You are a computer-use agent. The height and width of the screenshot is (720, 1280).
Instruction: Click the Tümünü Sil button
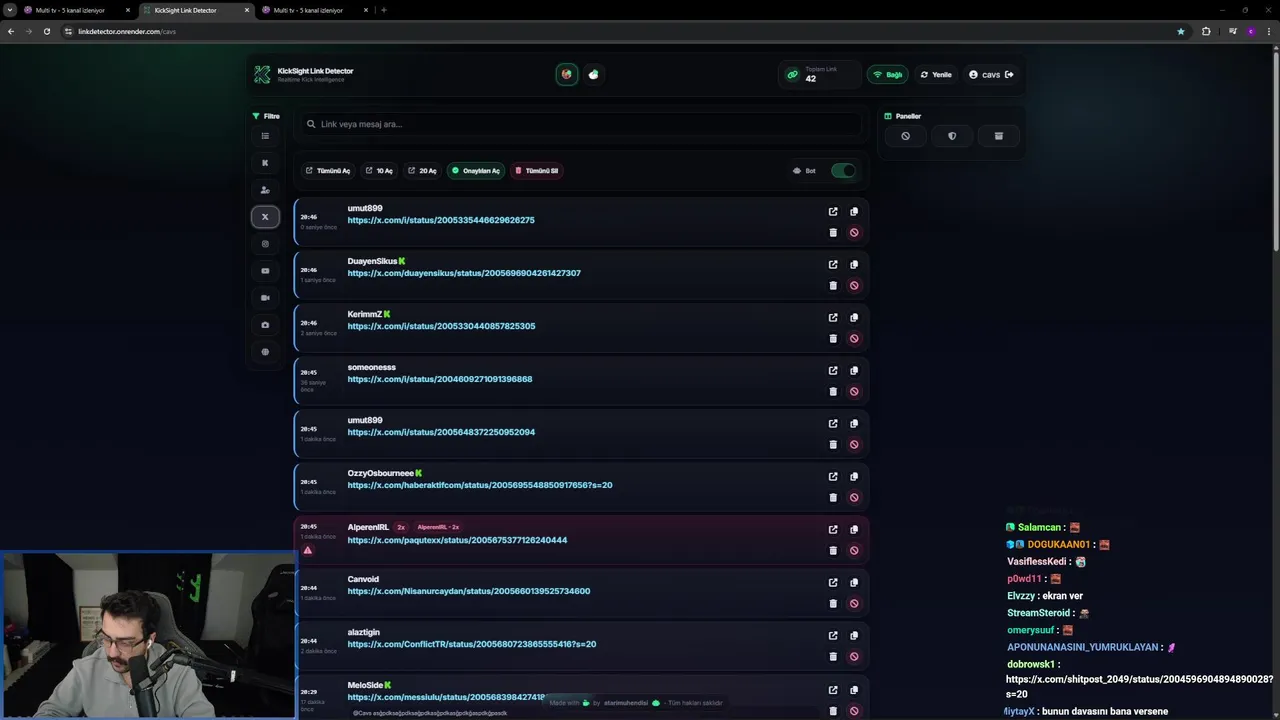pyautogui.click(x=537, y=171)
